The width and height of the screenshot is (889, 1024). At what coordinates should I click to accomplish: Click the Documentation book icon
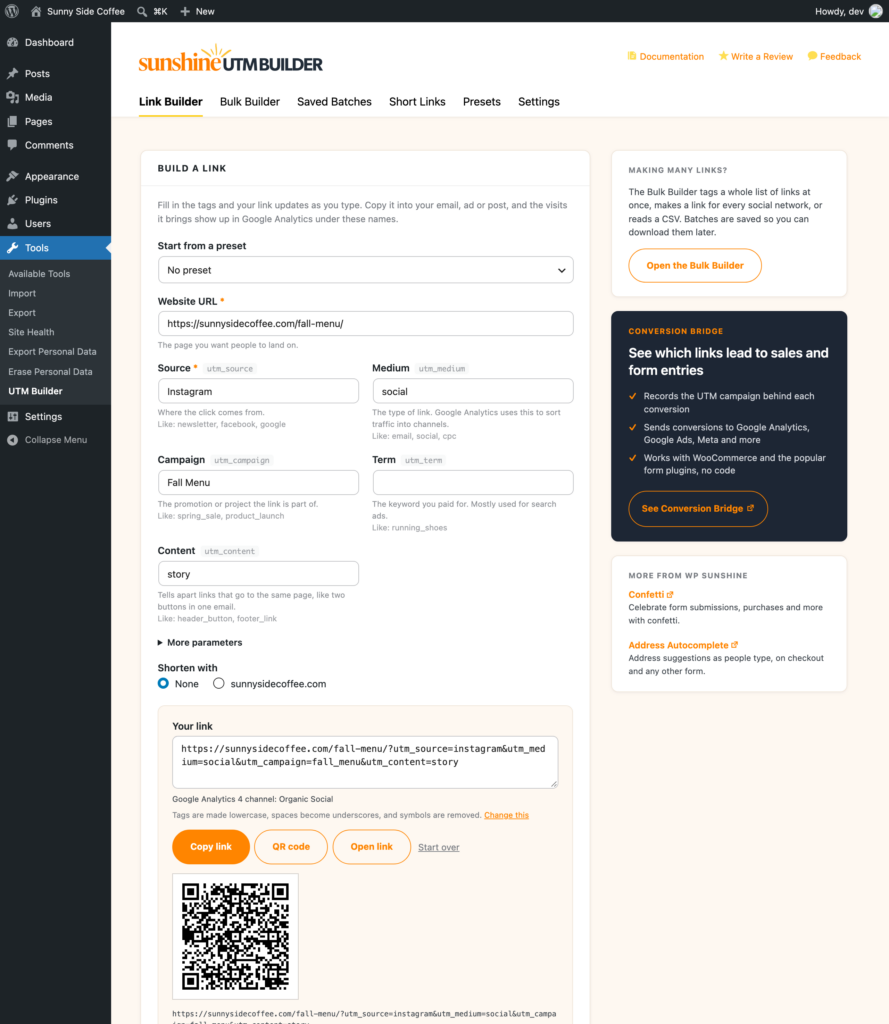(632, 56)
